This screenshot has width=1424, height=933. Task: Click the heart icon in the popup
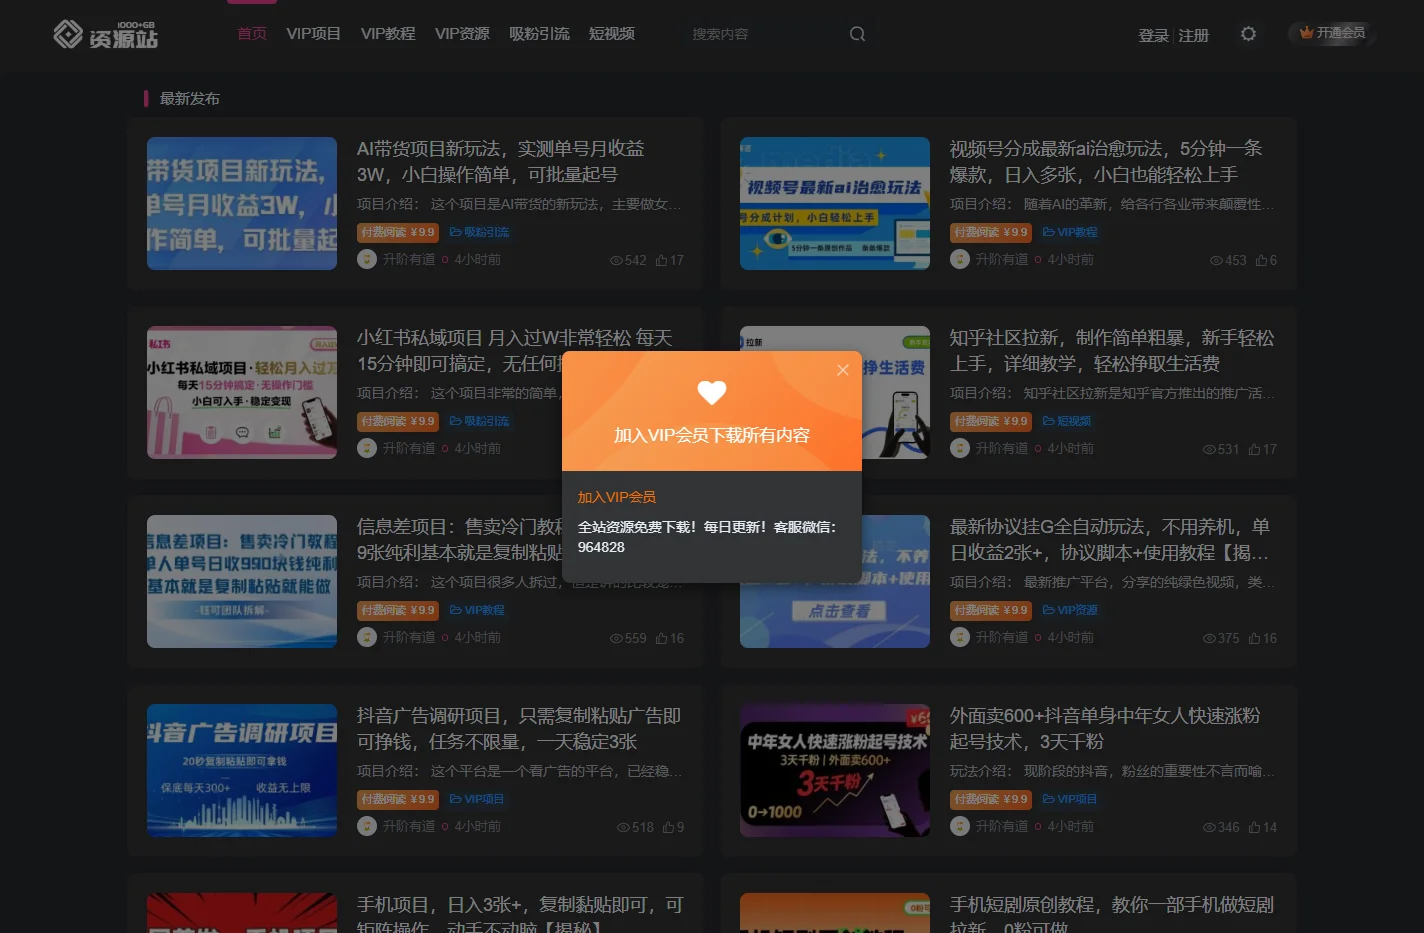712,393
